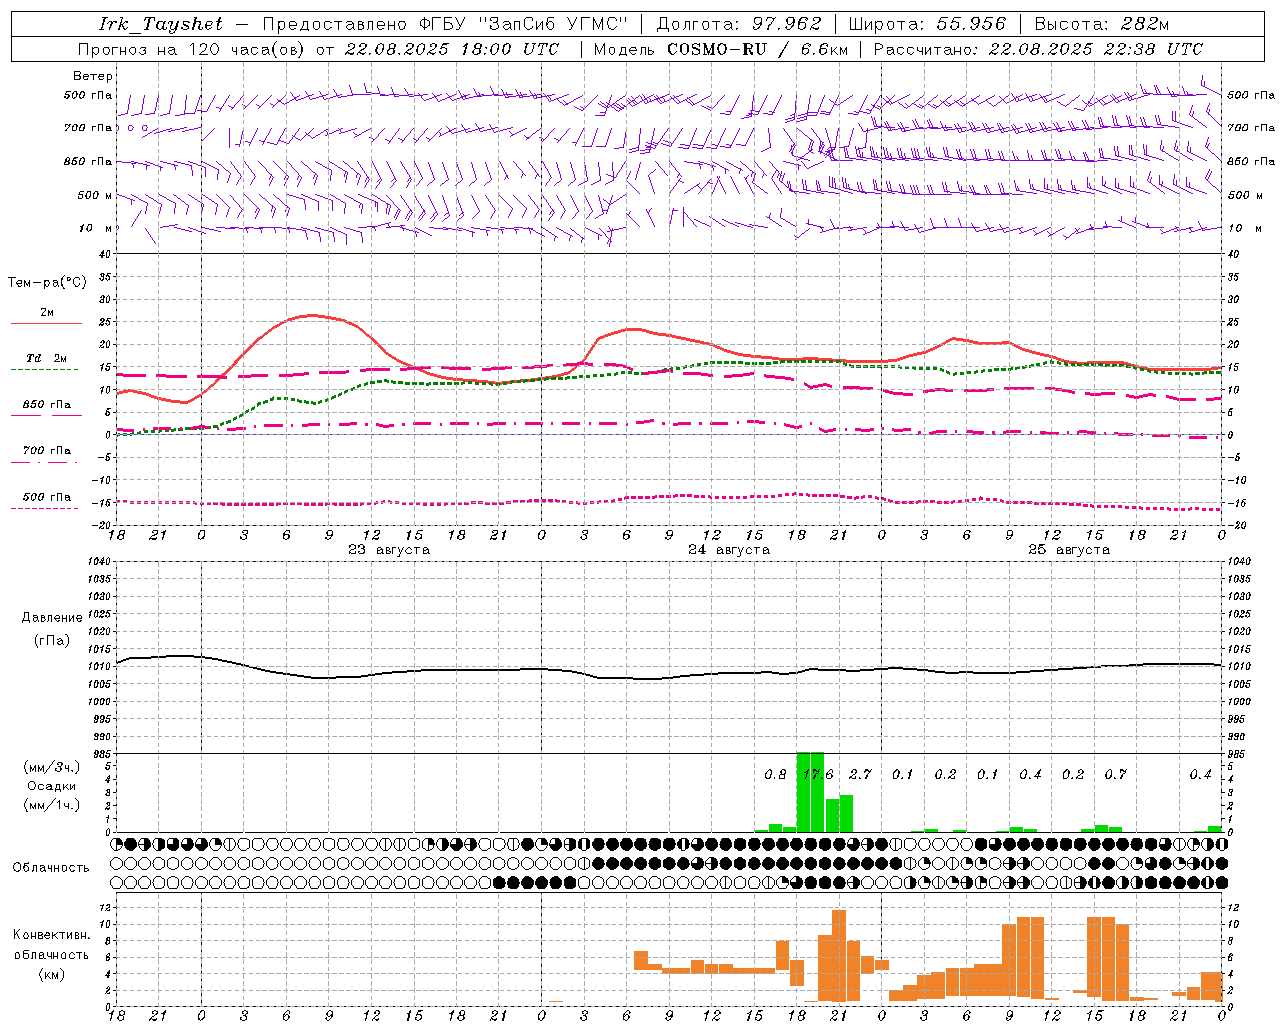The image size is (1280, 1024).
Task: Select the "23 августа" date label
Action: point(389,550)
